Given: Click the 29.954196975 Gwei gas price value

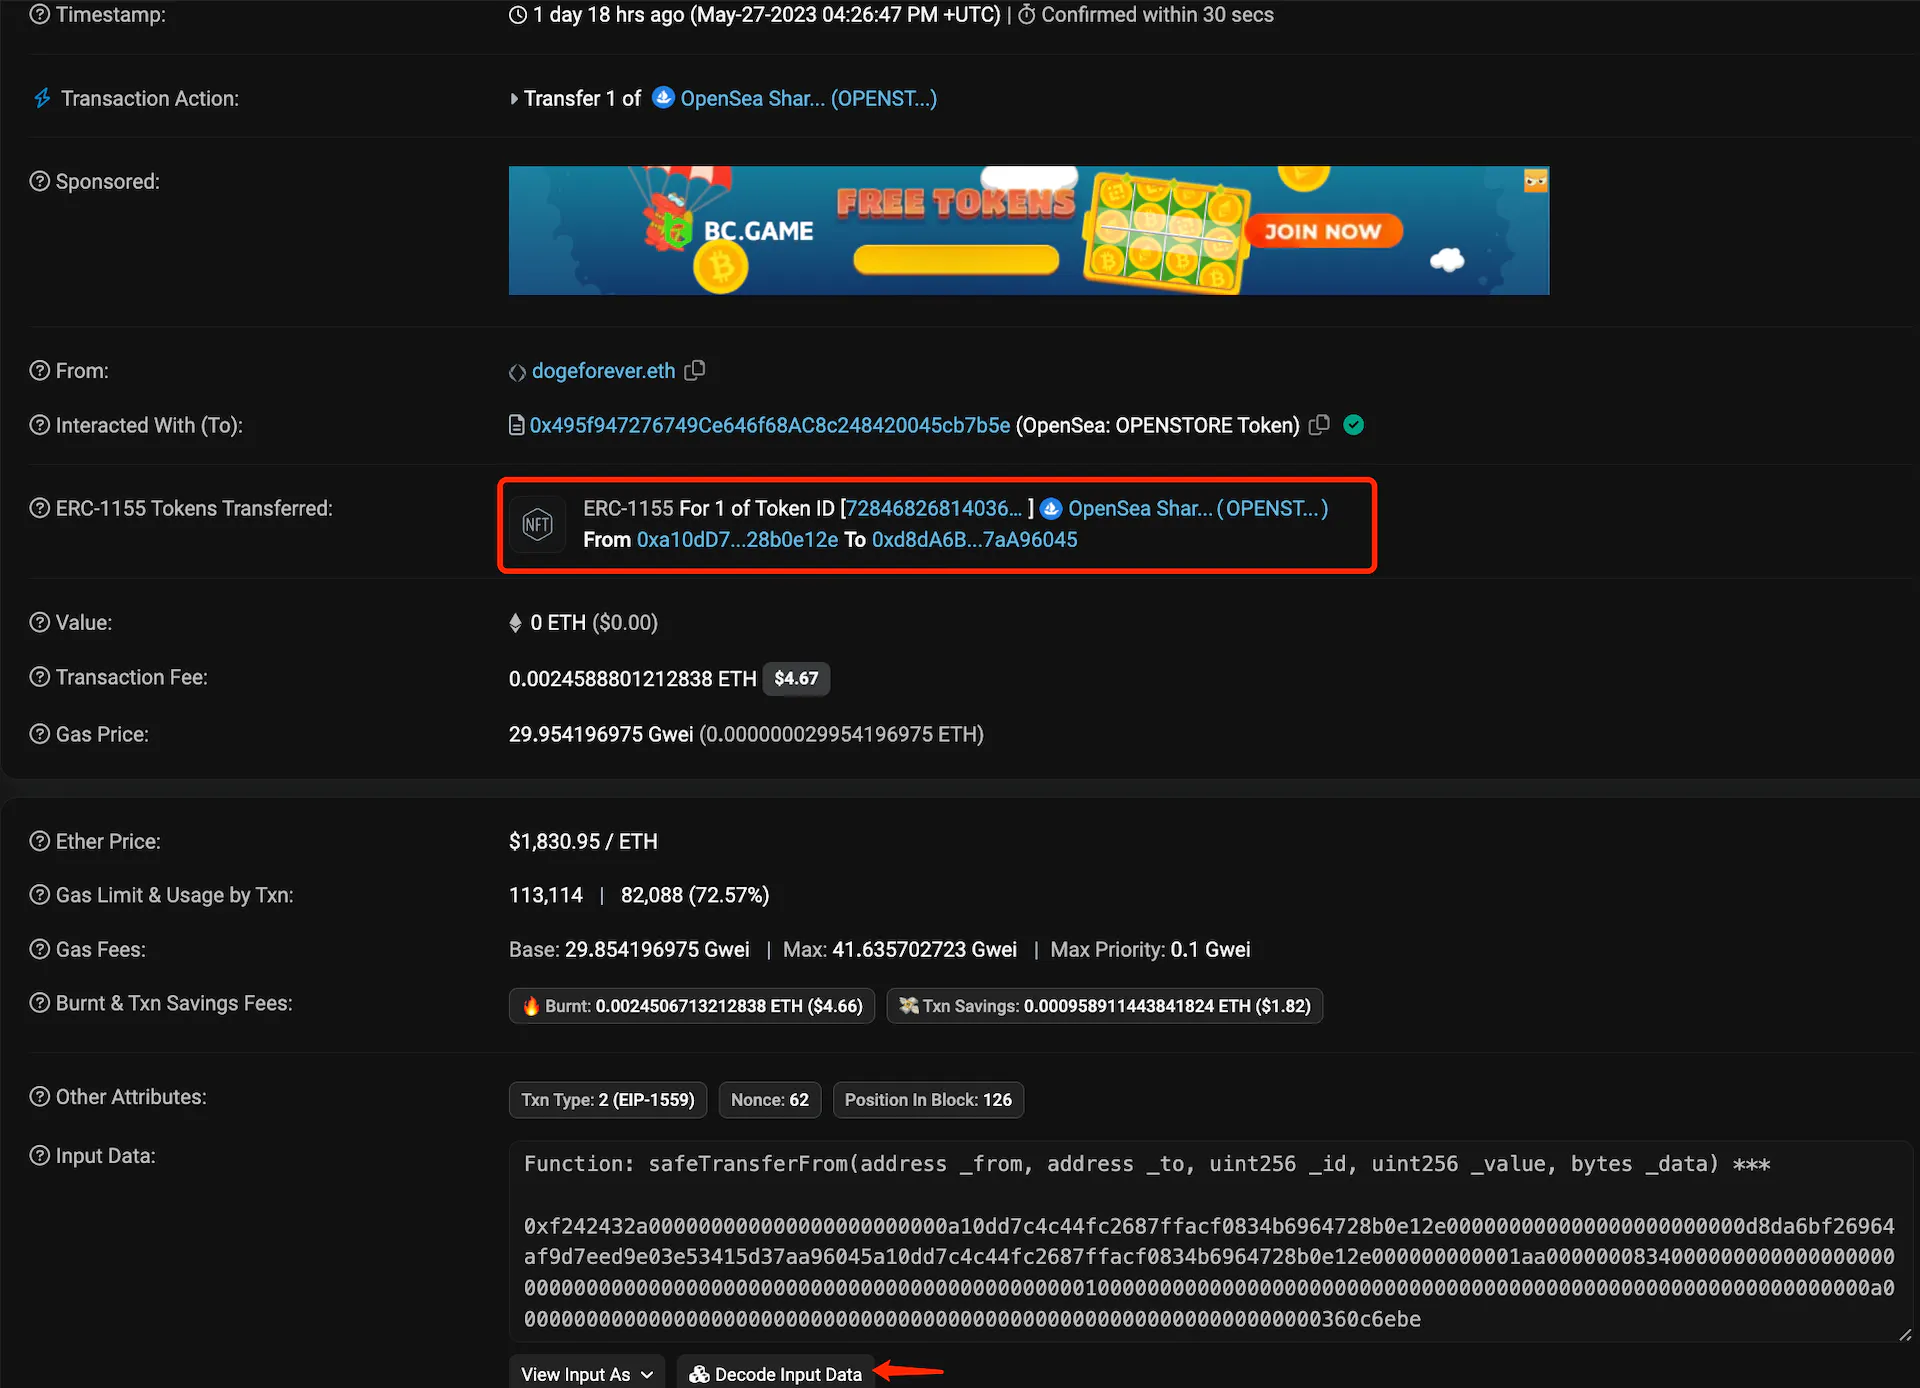Looking at the screenshot, I should [x=601, y=734].
